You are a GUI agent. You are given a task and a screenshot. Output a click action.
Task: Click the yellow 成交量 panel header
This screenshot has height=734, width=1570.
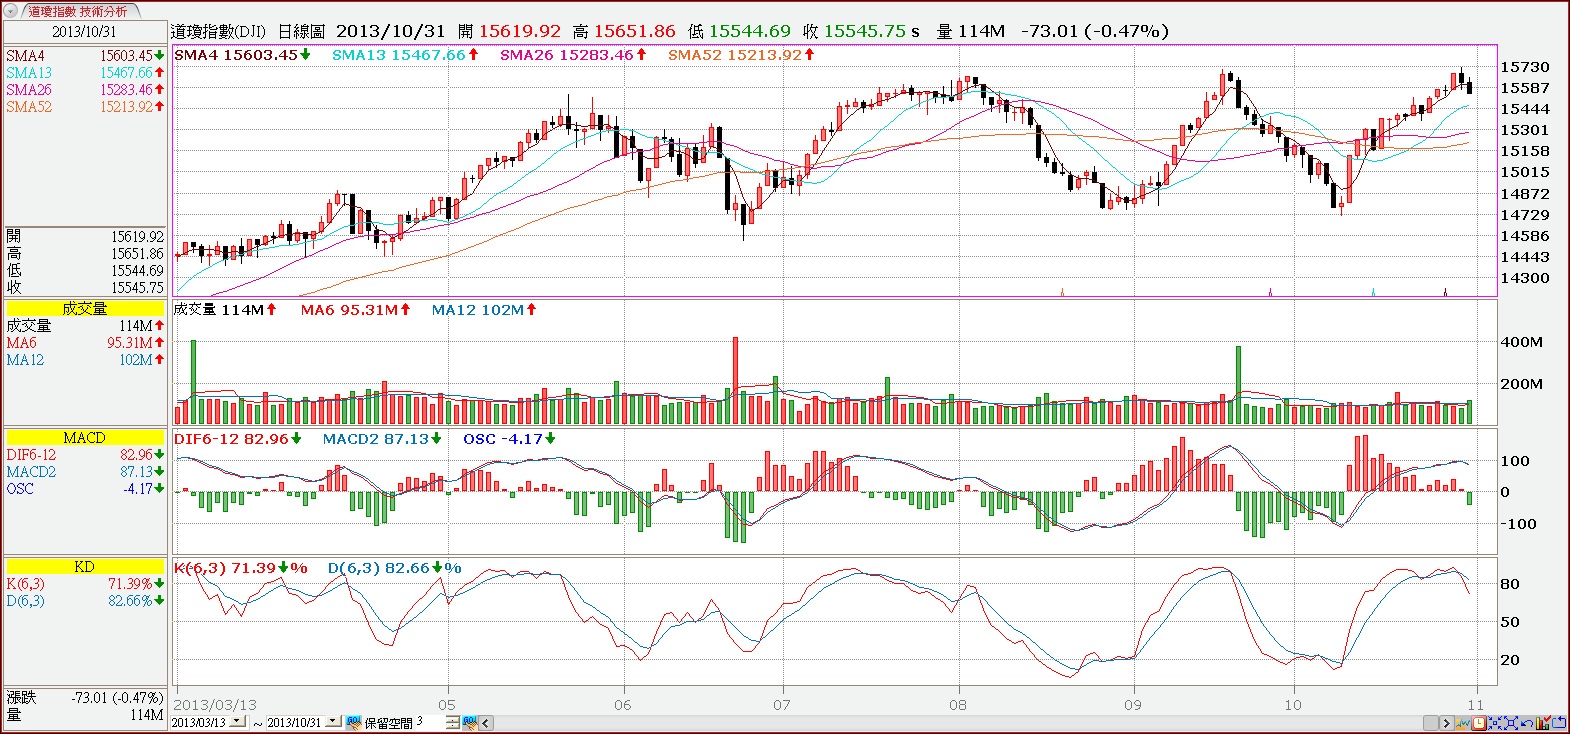(84, 309)
